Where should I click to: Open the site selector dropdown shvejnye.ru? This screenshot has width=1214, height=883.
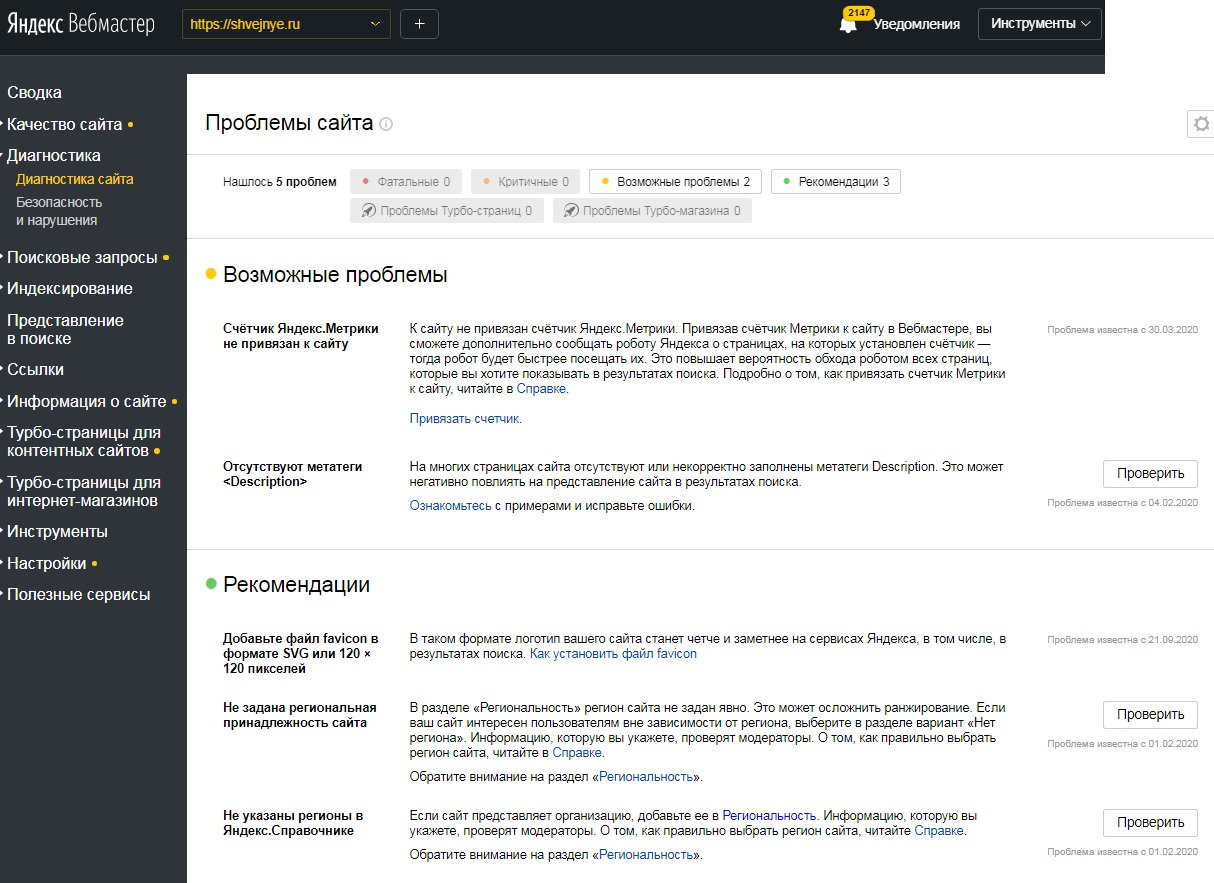click(286, 24)
